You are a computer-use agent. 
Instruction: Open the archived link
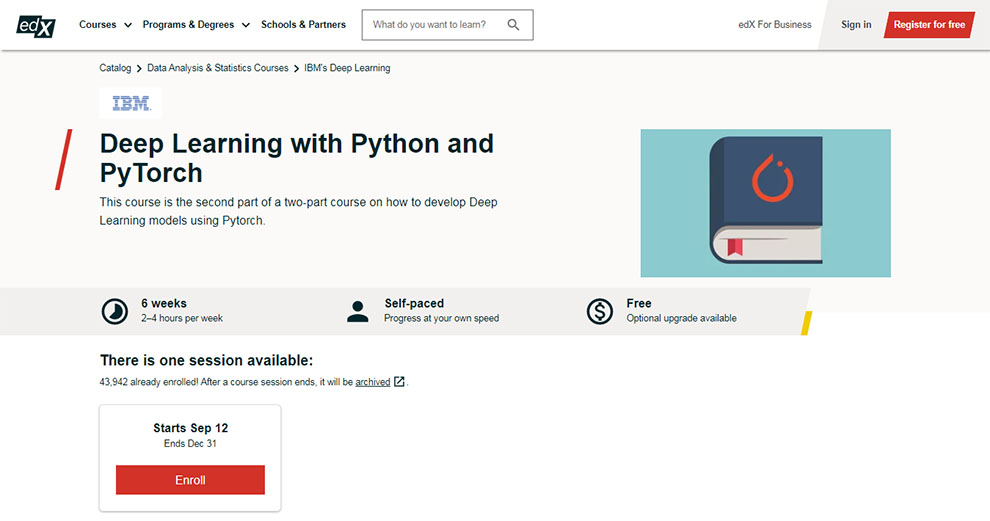[373, 382]
